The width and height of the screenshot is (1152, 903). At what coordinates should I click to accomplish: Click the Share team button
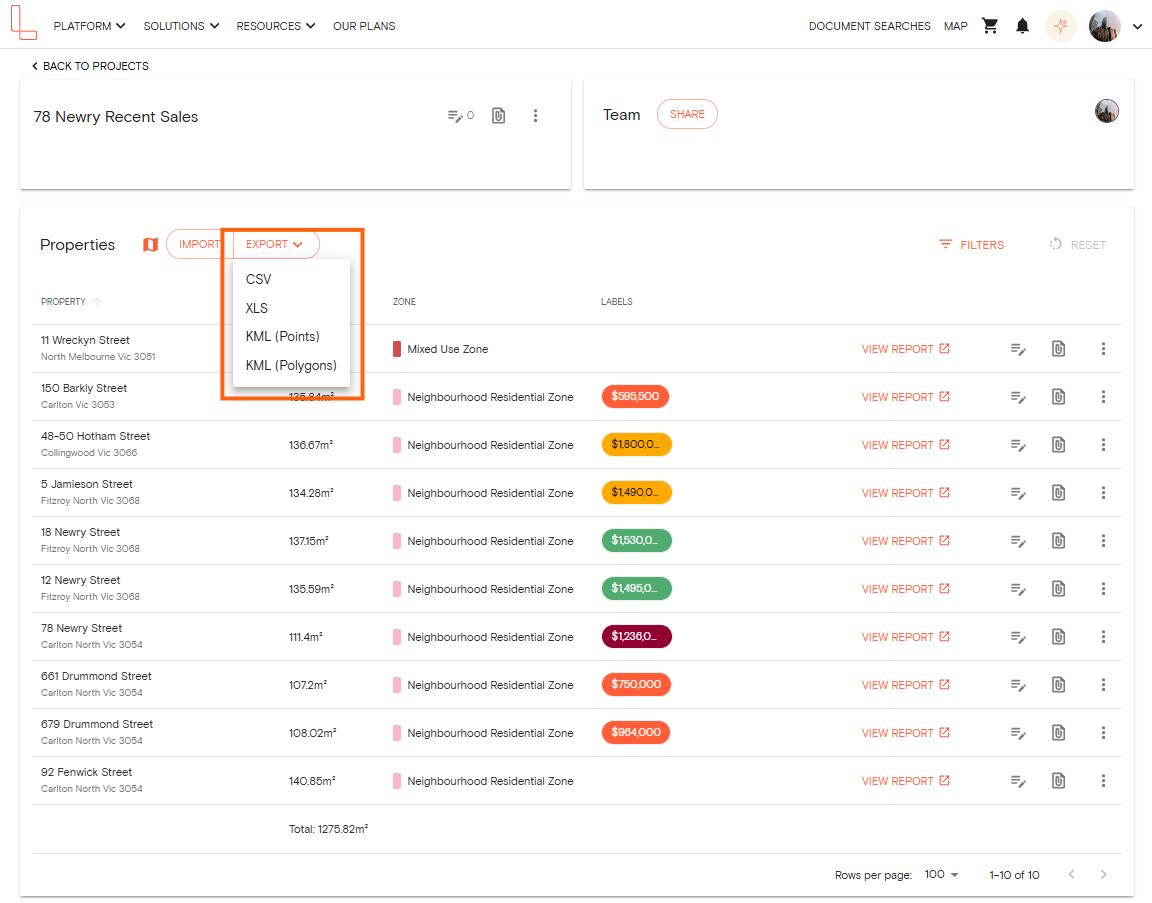687,114
